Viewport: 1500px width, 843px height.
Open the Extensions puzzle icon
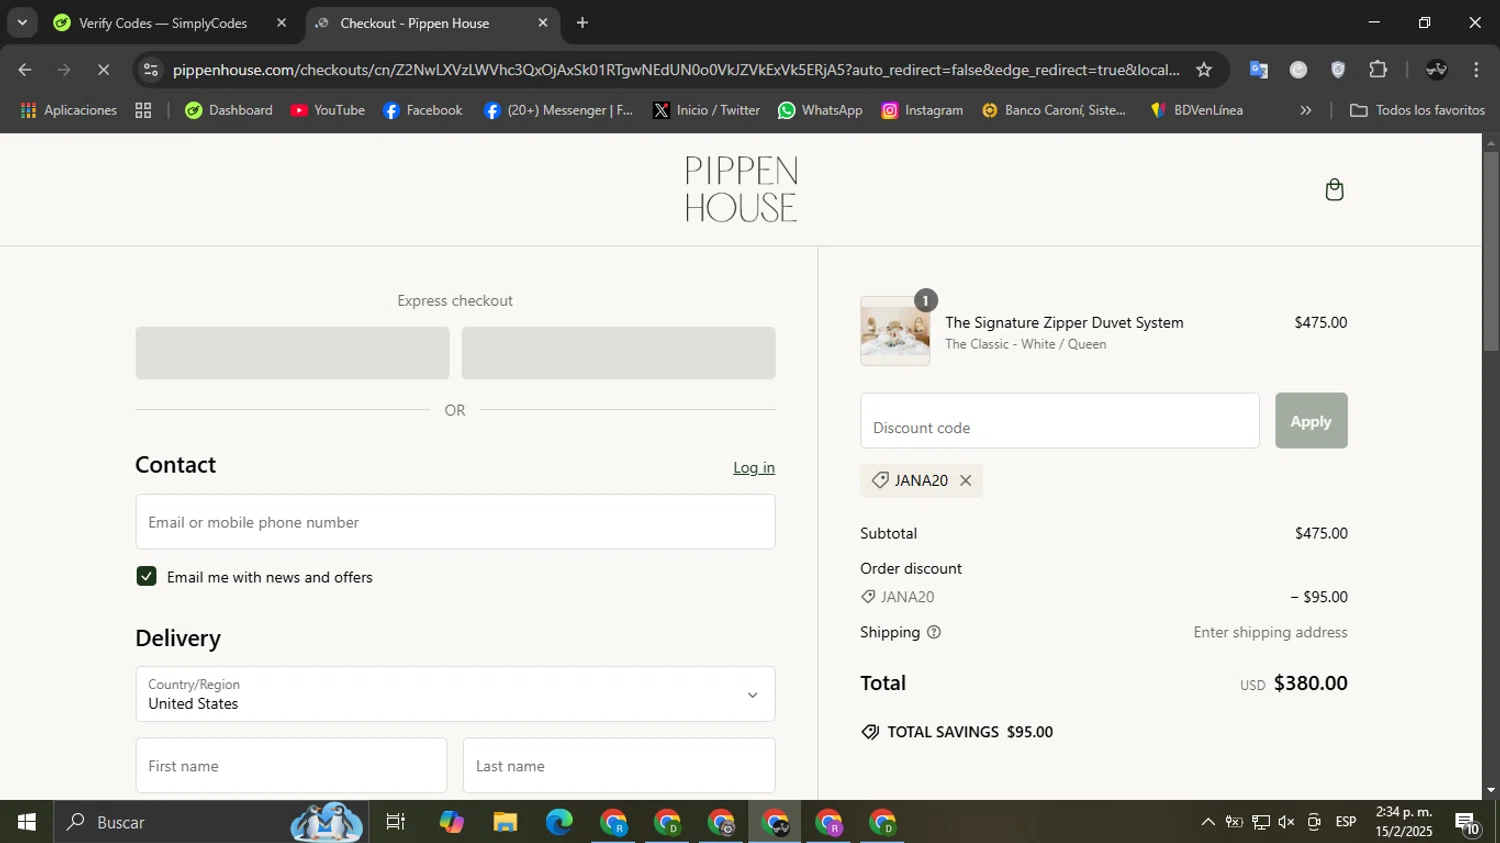[1378, 70]
